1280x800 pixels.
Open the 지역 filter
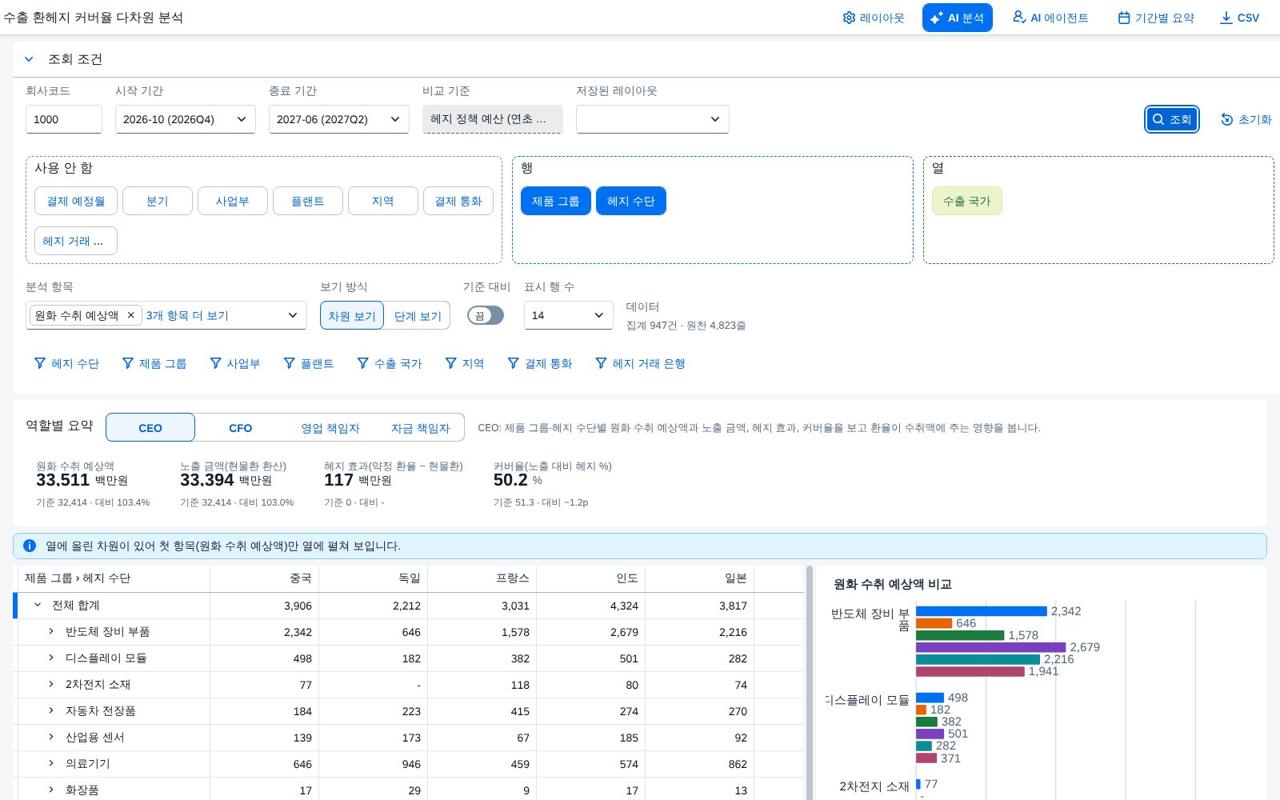[x=464, y=364]
